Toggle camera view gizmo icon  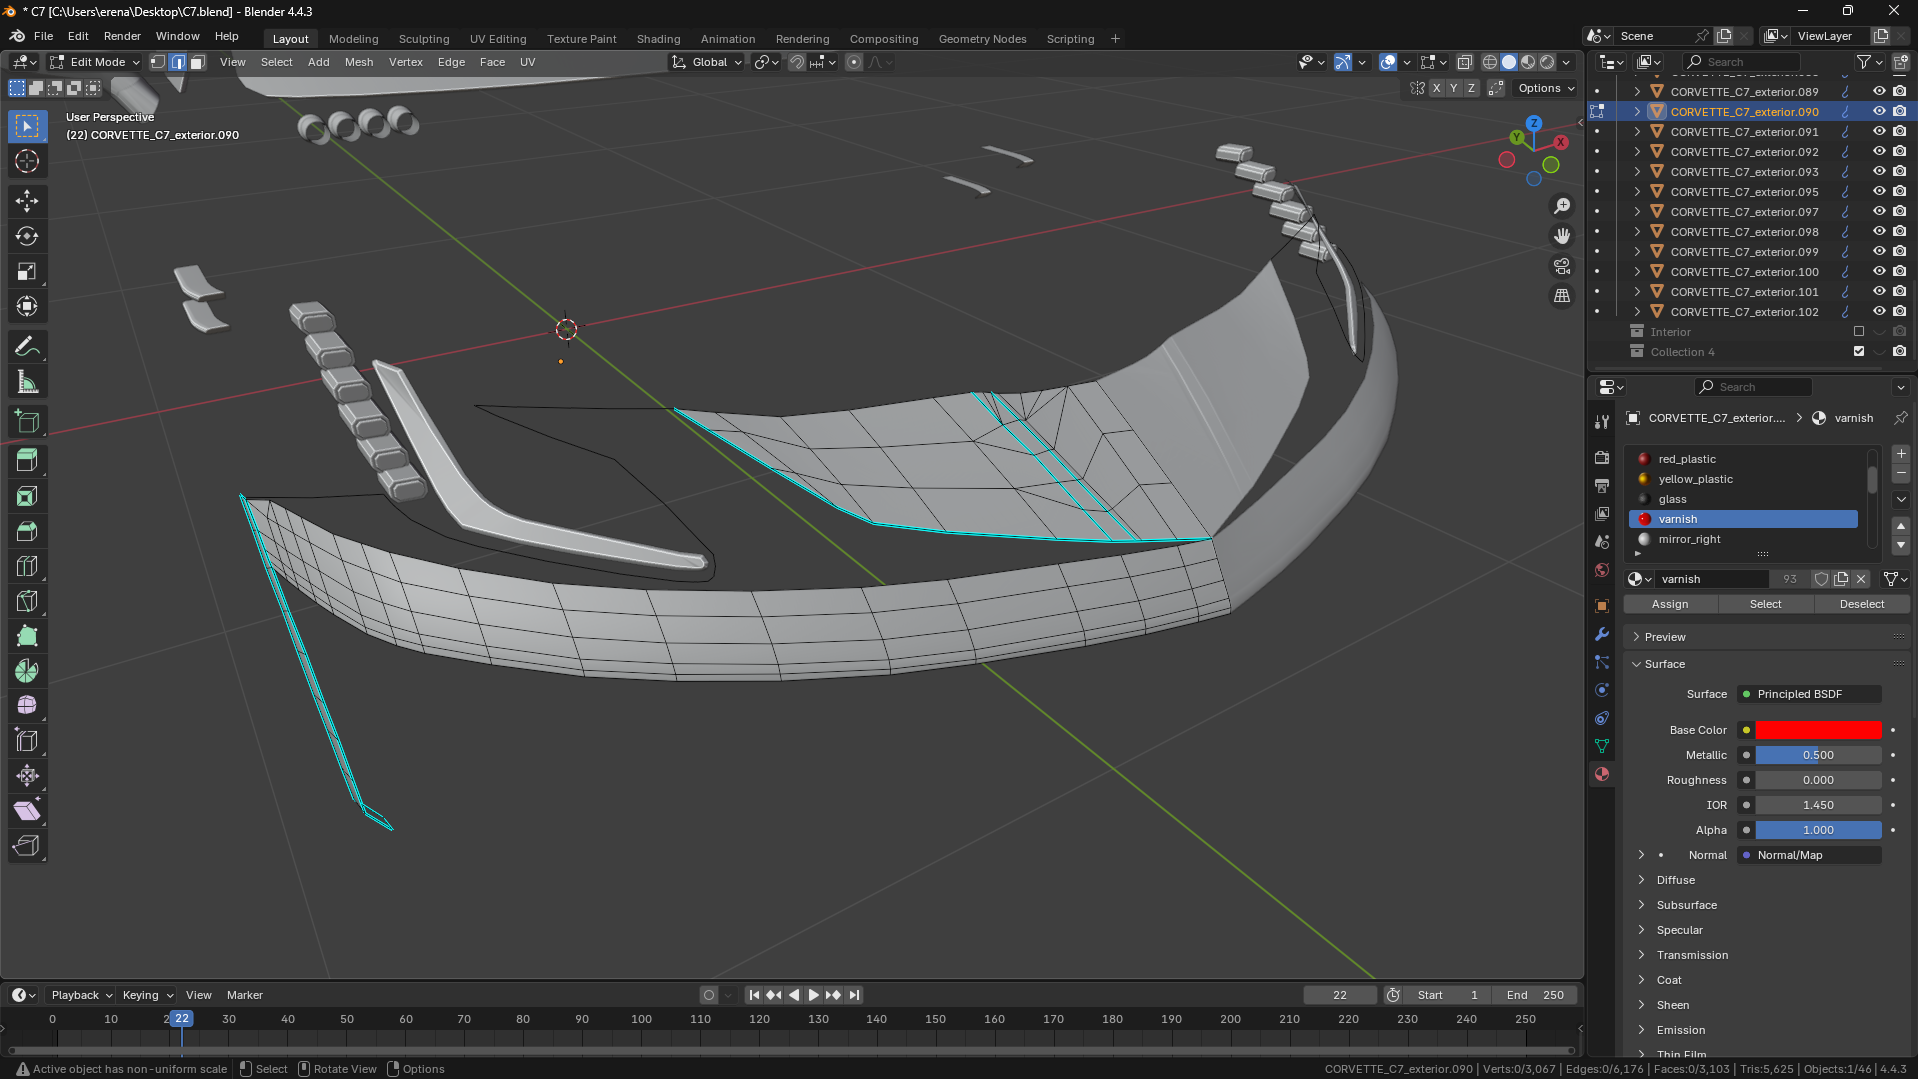coord(1562,266)
